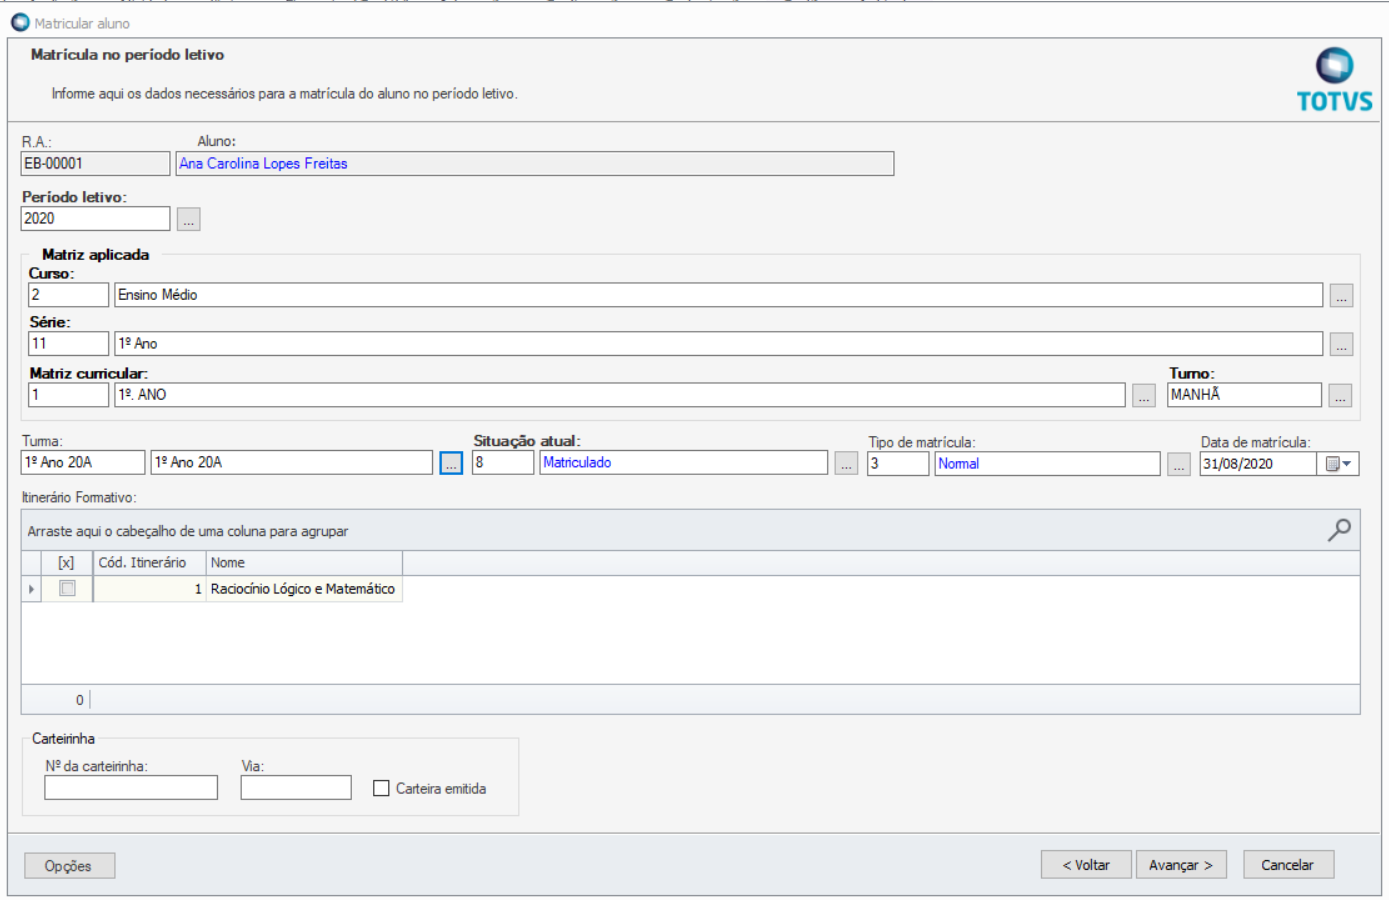Enable the Carteira emitida checkbox
This screenshot has height=900, width=1389.
[x=381, y=789]
